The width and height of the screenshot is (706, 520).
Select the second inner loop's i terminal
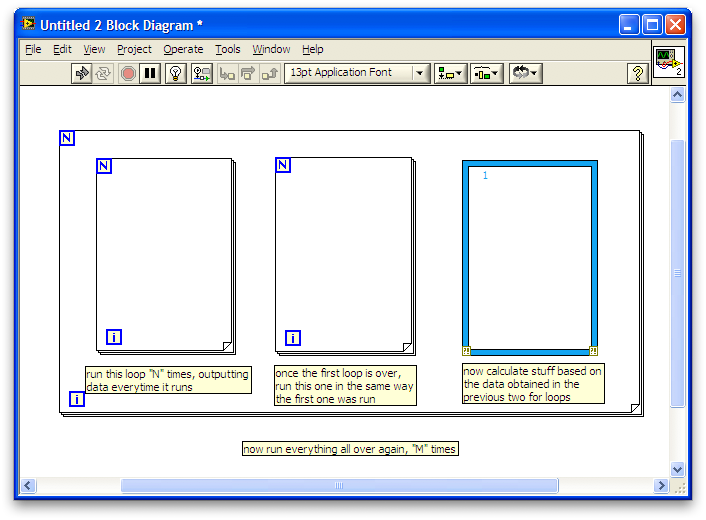point(293,338)
